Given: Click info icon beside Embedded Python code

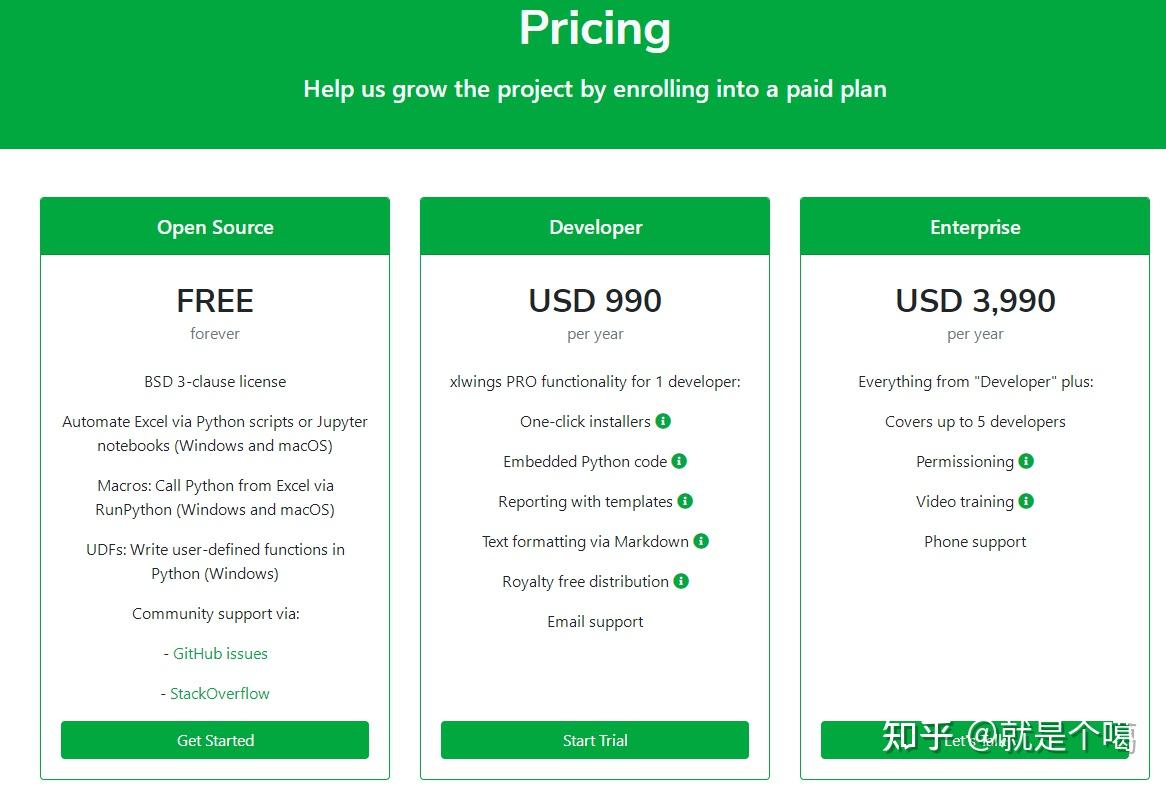Looking at the screenshot, I should pyautogui.click(x=679, y=461).
